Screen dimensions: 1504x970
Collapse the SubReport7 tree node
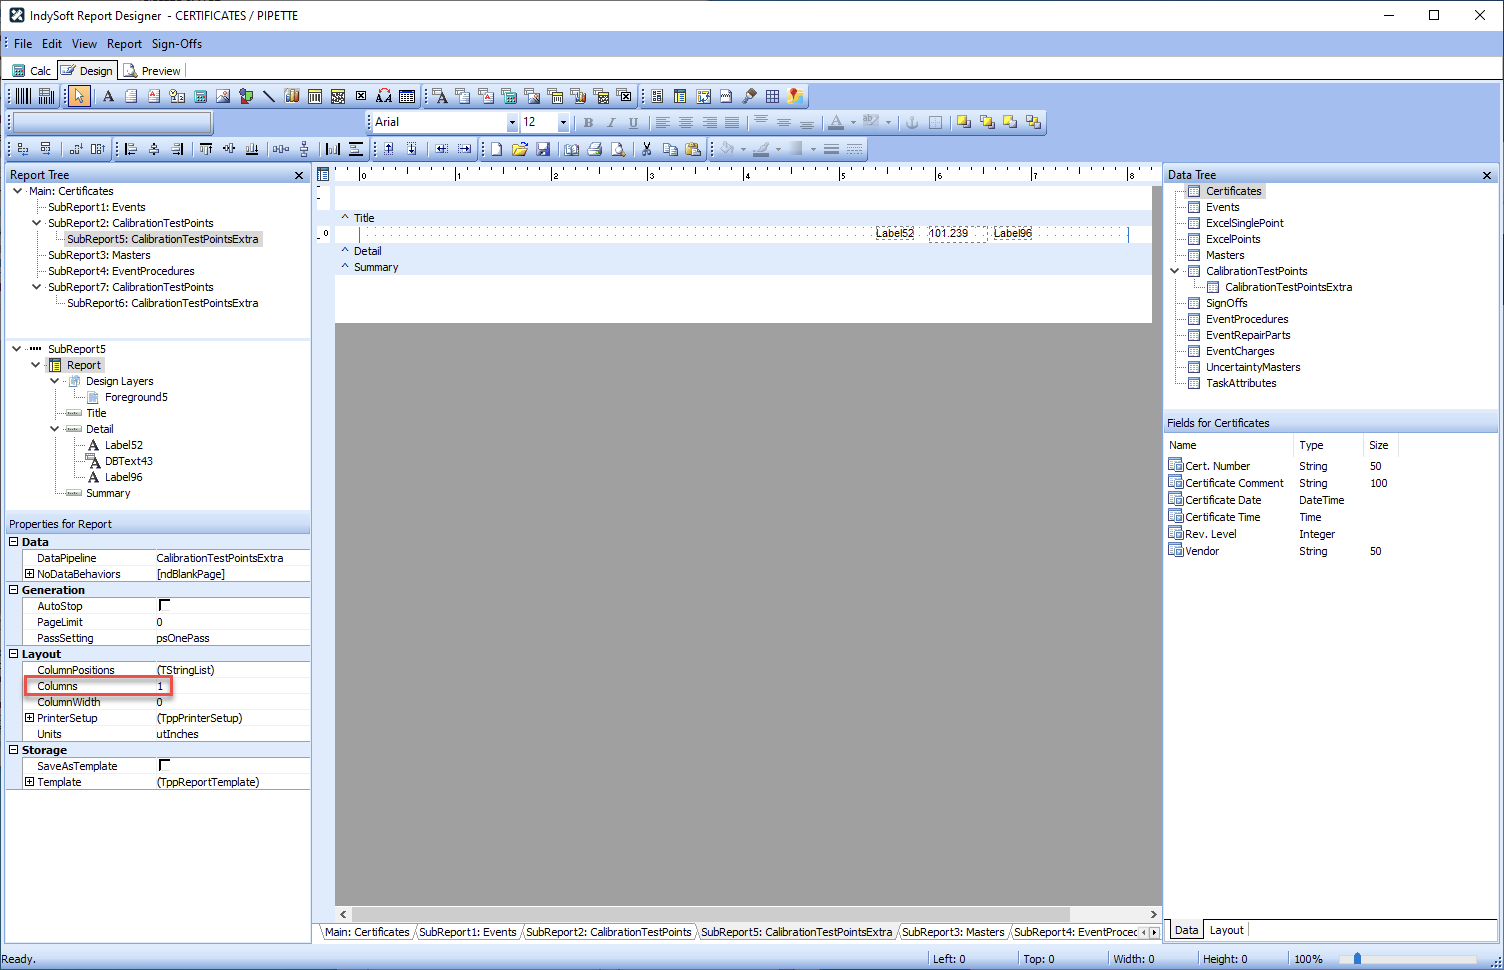37,287
